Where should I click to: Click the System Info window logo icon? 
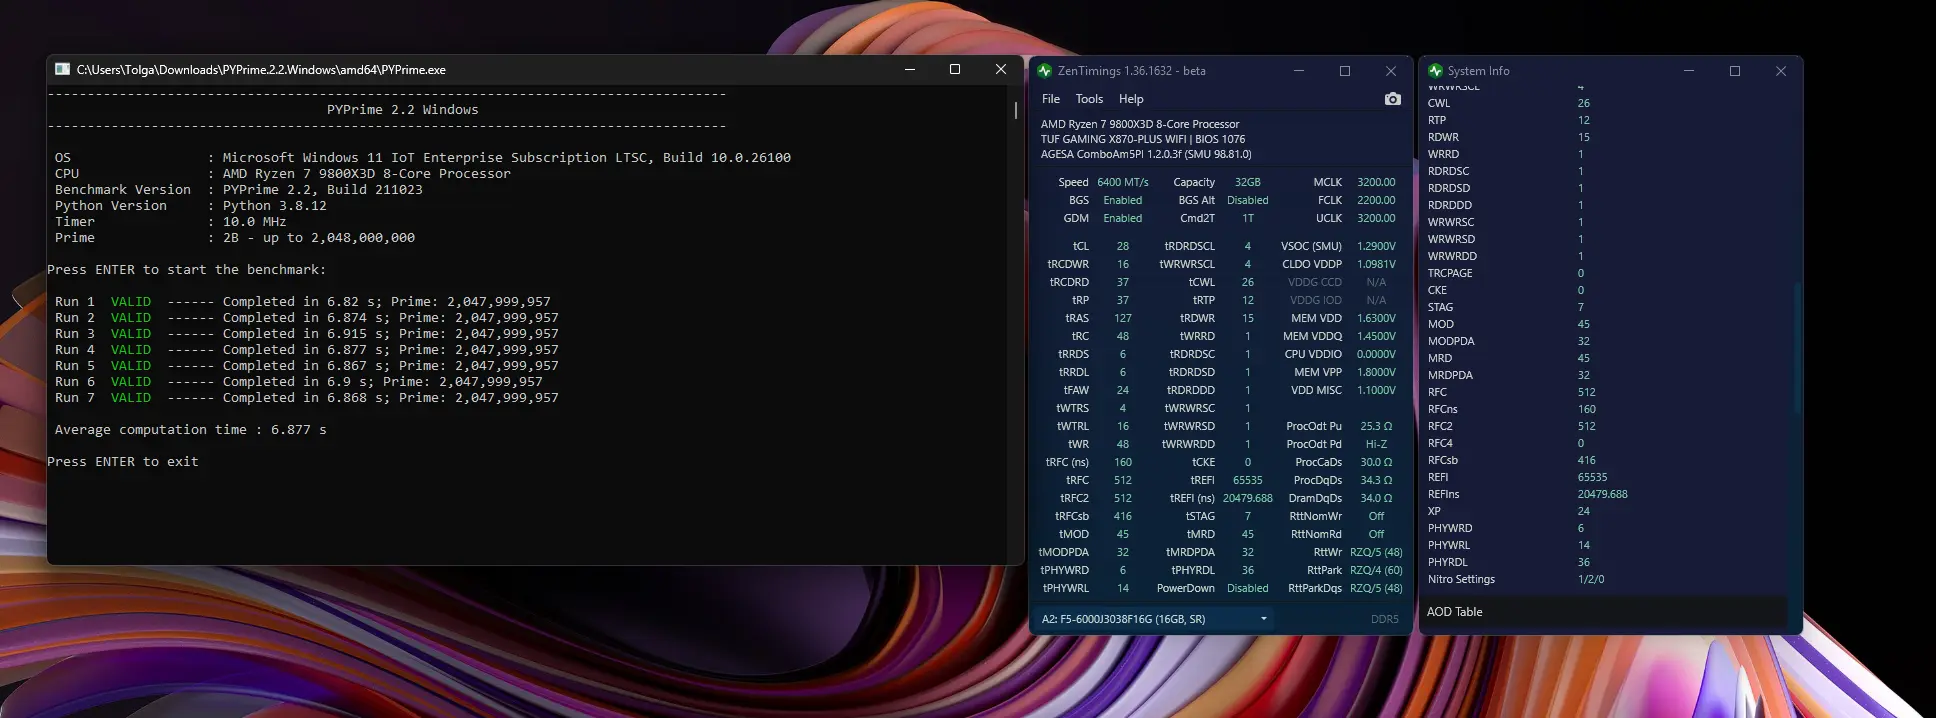coord(1435,71)
